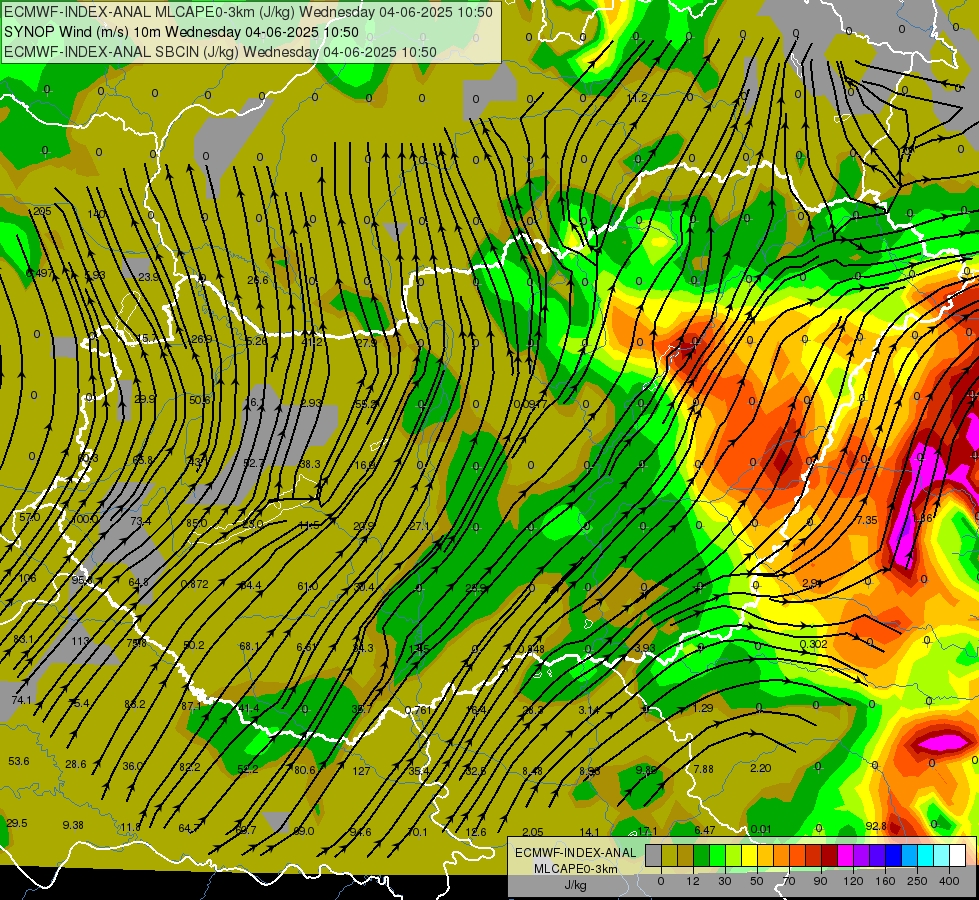The height and width of the screenshot is (900, 979).
Task: Click the station value 205
Action: (x=42, y=211)
